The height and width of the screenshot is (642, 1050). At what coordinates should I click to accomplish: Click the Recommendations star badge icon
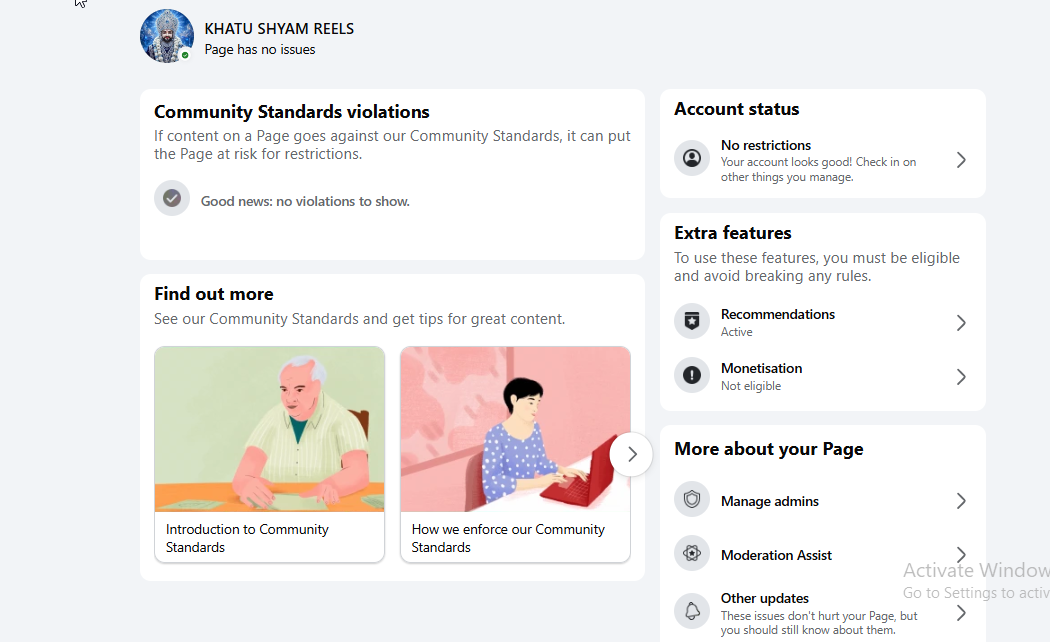(692, 321)
